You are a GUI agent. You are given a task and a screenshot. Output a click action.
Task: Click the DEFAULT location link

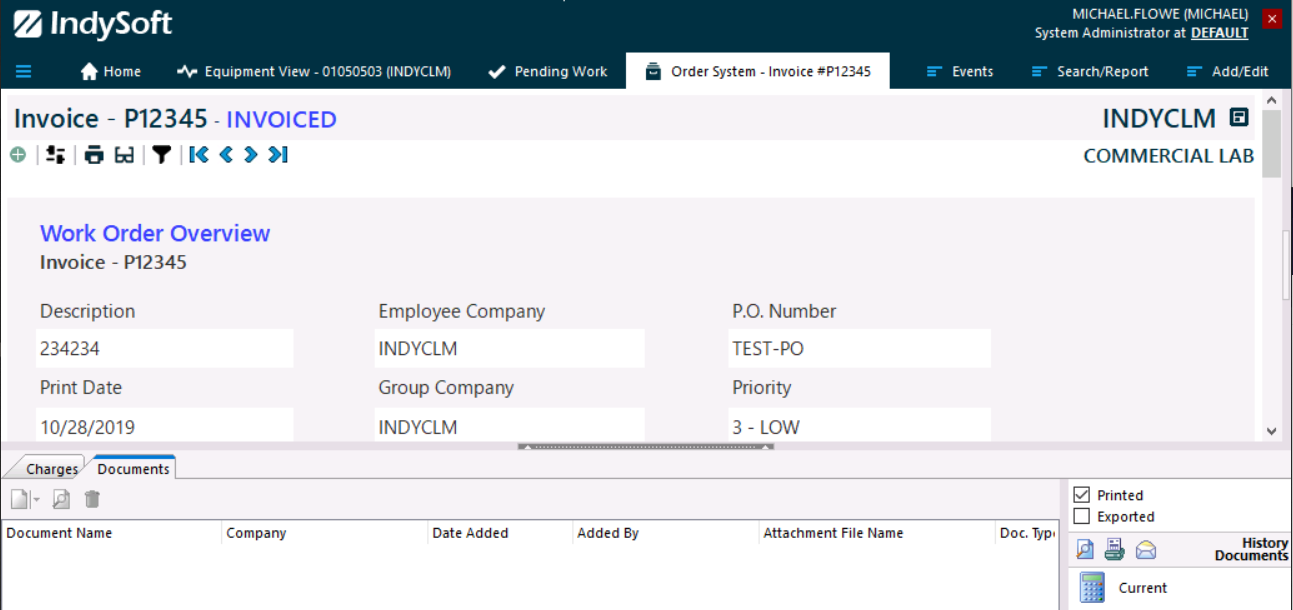coord(1219,33)
